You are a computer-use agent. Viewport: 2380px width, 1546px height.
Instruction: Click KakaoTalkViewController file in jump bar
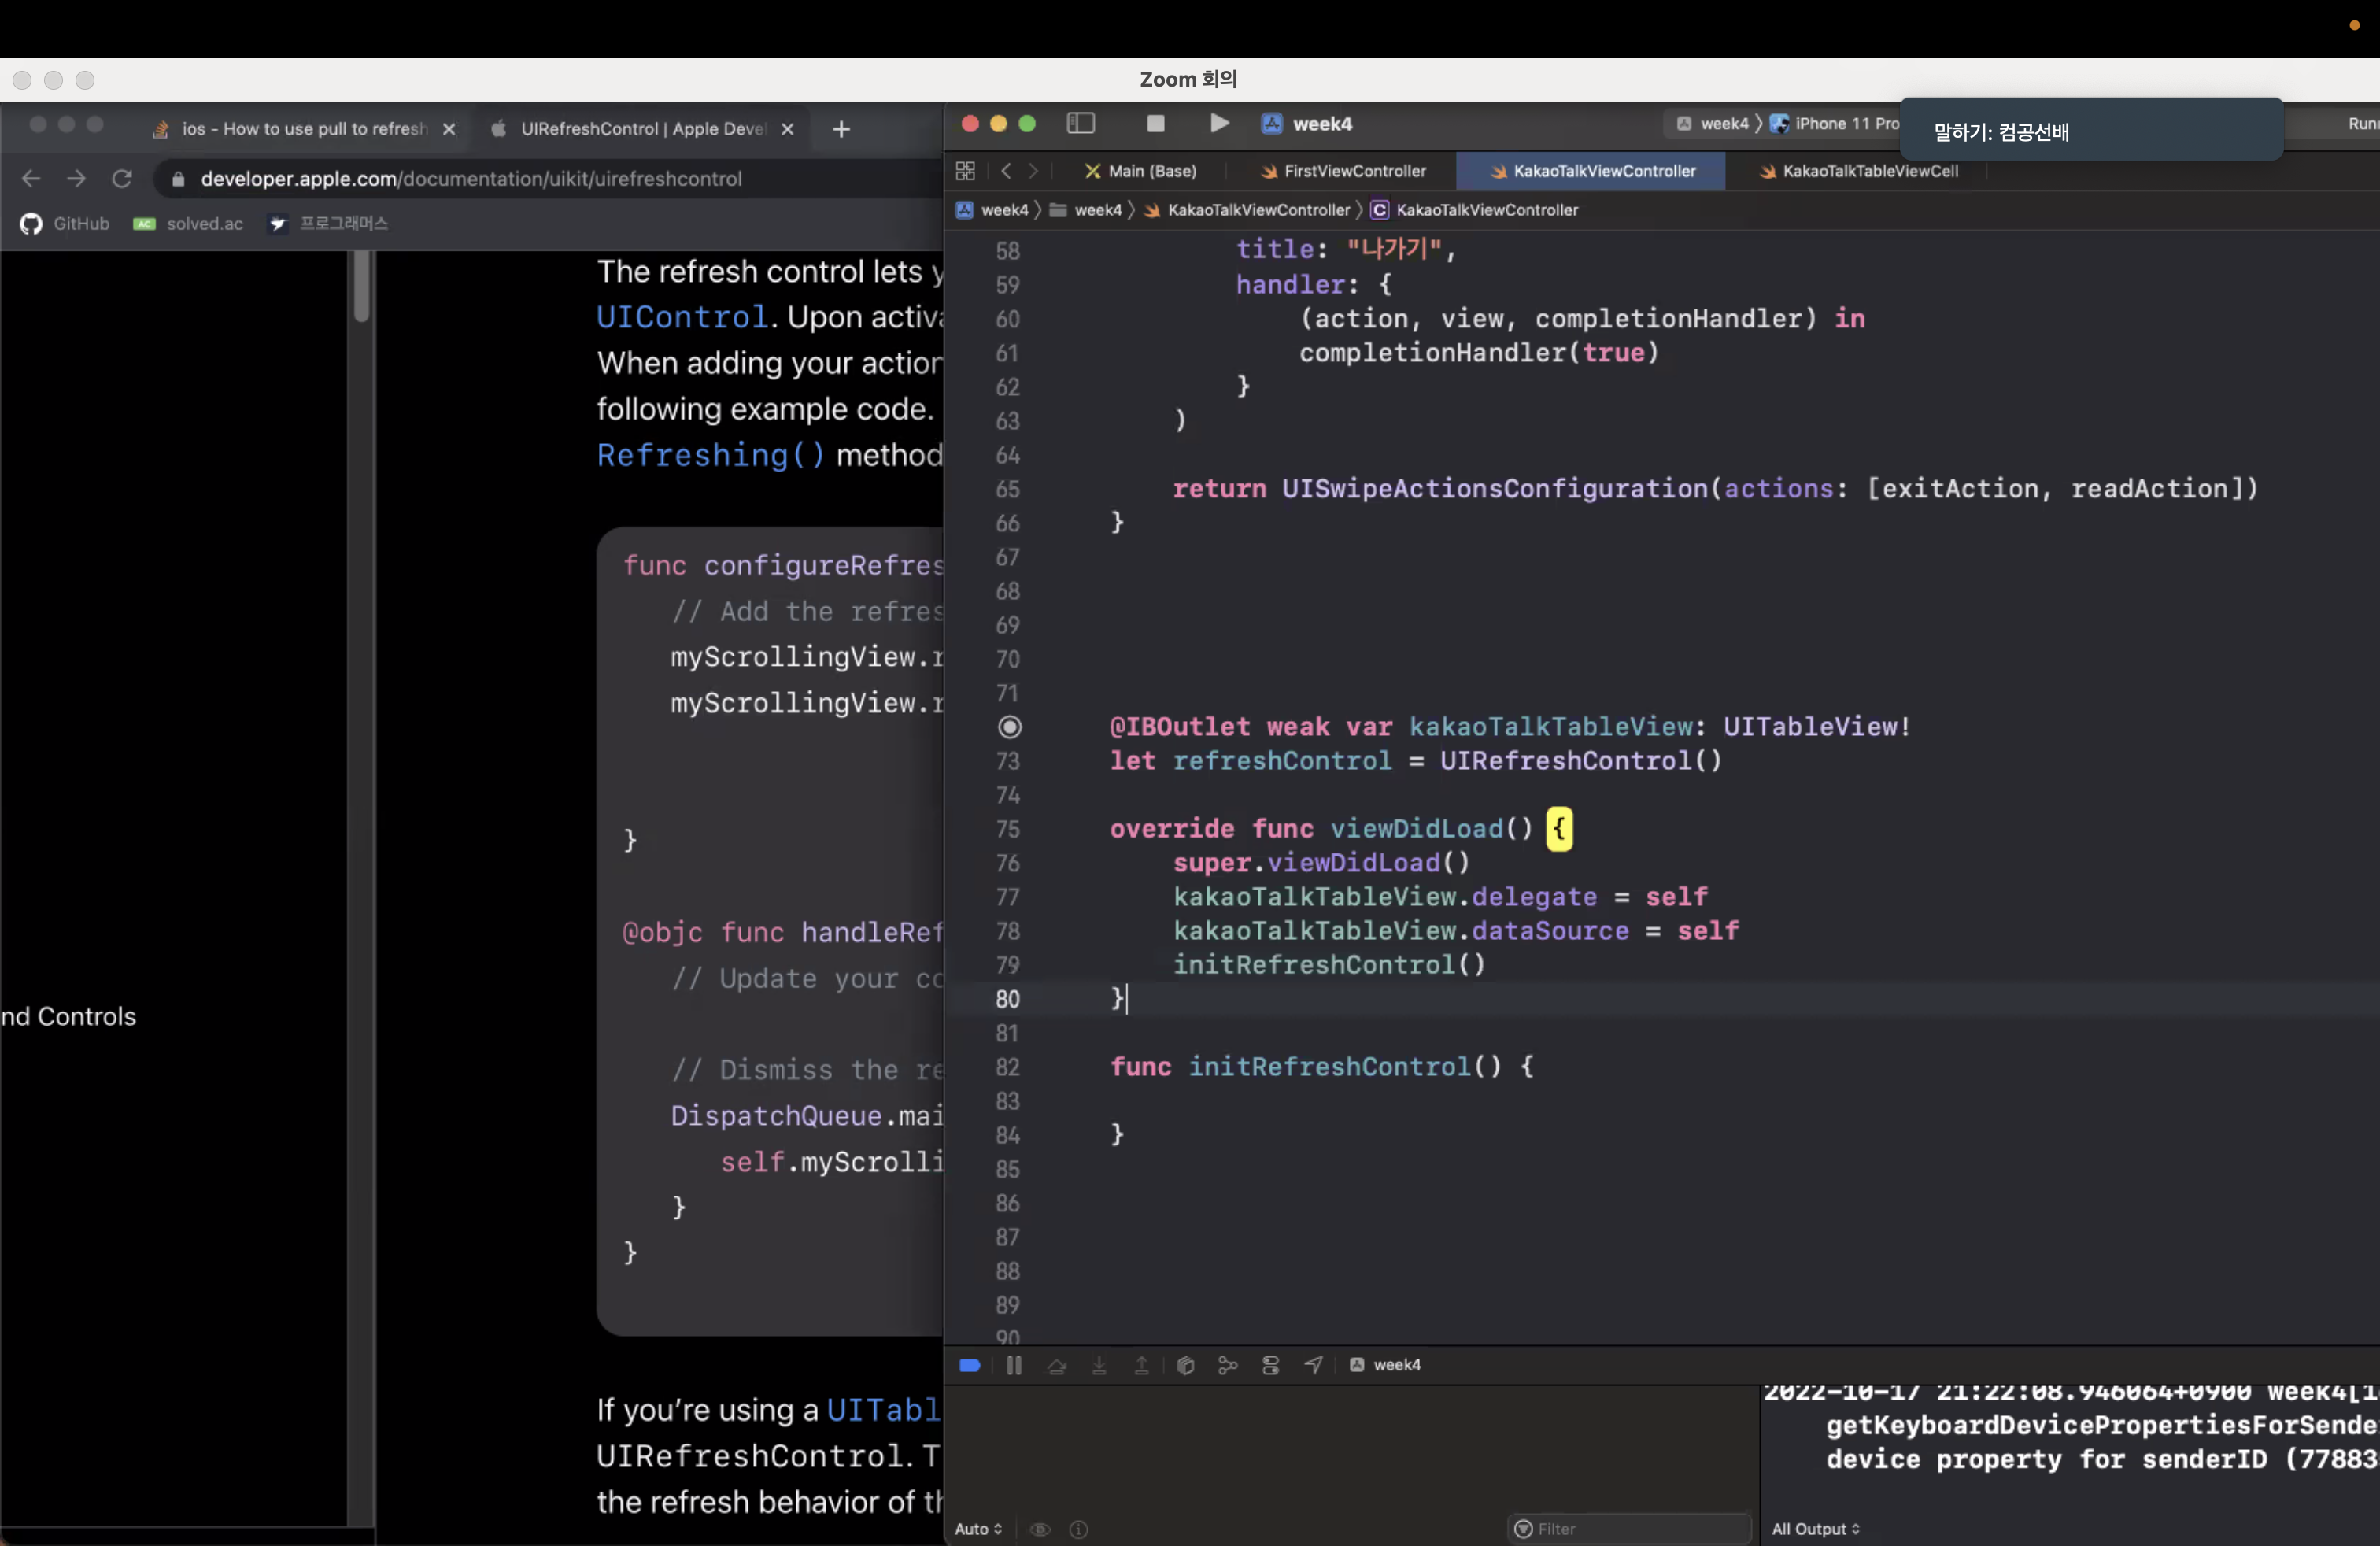tap(1247, 210)
